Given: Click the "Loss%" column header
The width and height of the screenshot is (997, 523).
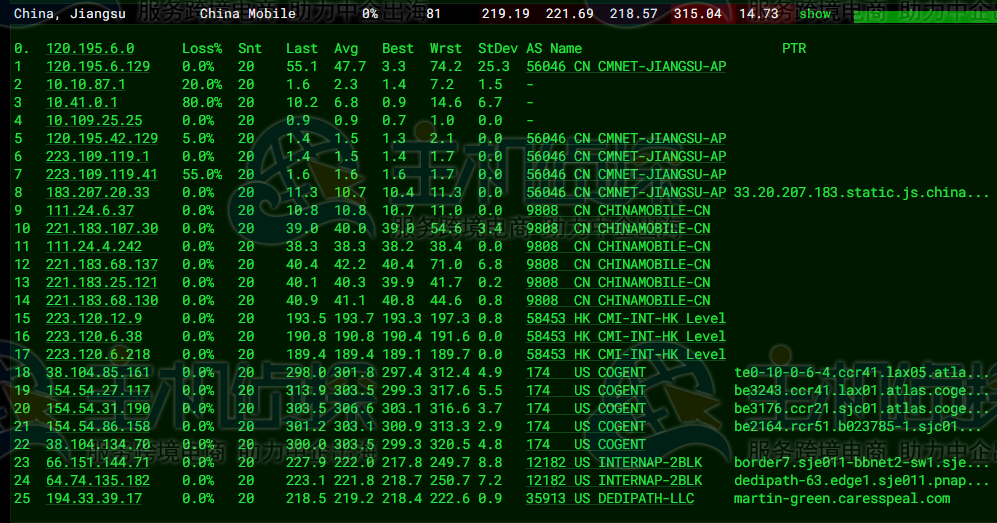Looking at the screenshot, I should (x=202, y=48).
